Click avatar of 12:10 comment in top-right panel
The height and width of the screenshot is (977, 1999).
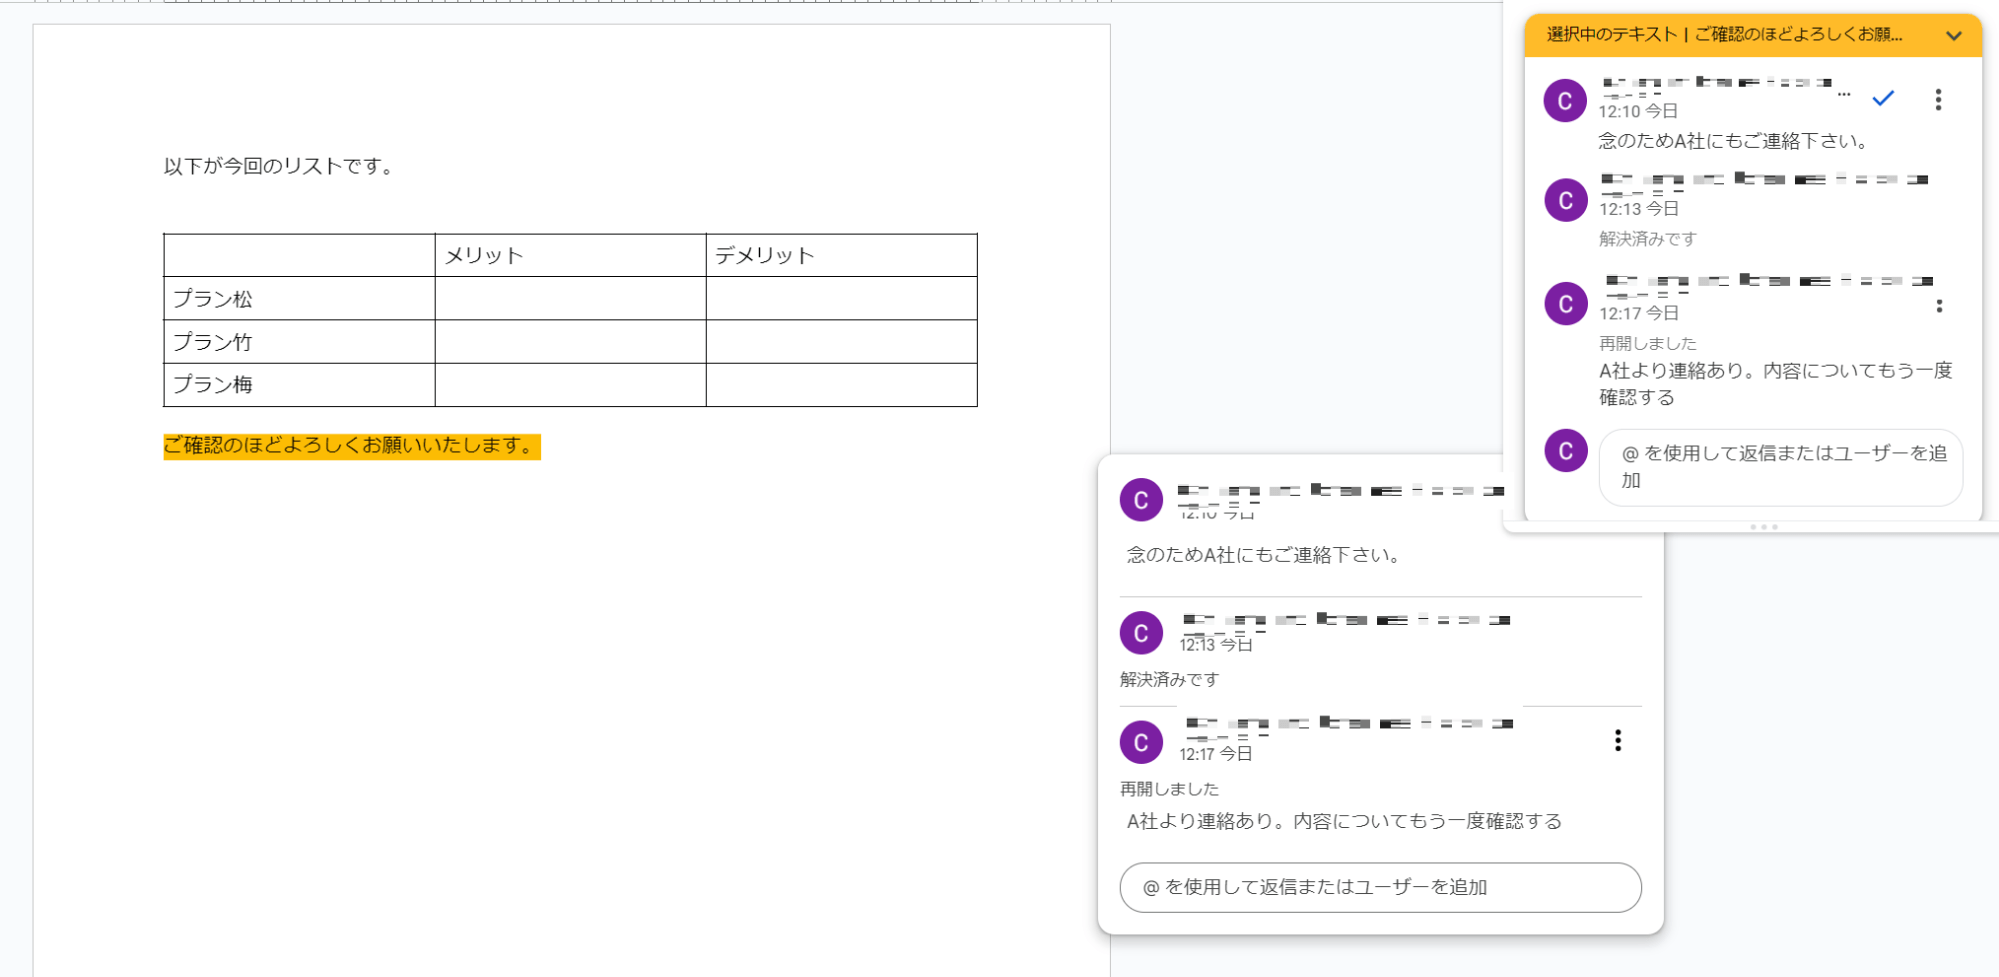coord(1565,101)
